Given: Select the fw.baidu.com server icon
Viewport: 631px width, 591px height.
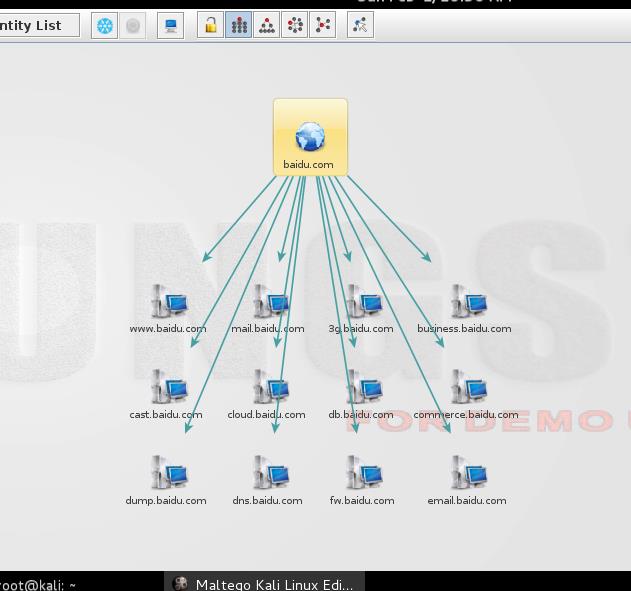Looking at the screenshot, I should pos(364,472).
